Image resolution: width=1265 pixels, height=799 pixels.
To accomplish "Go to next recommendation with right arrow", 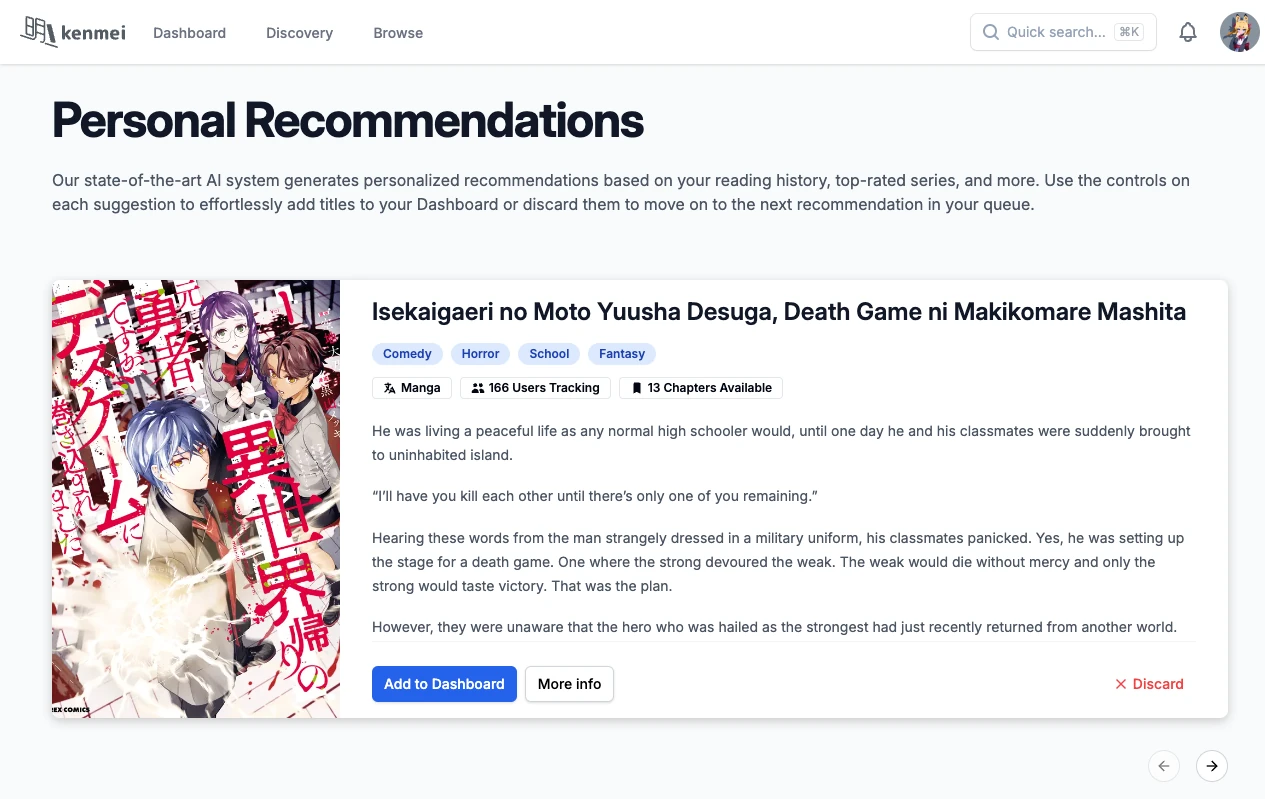I will point(1212,766).
